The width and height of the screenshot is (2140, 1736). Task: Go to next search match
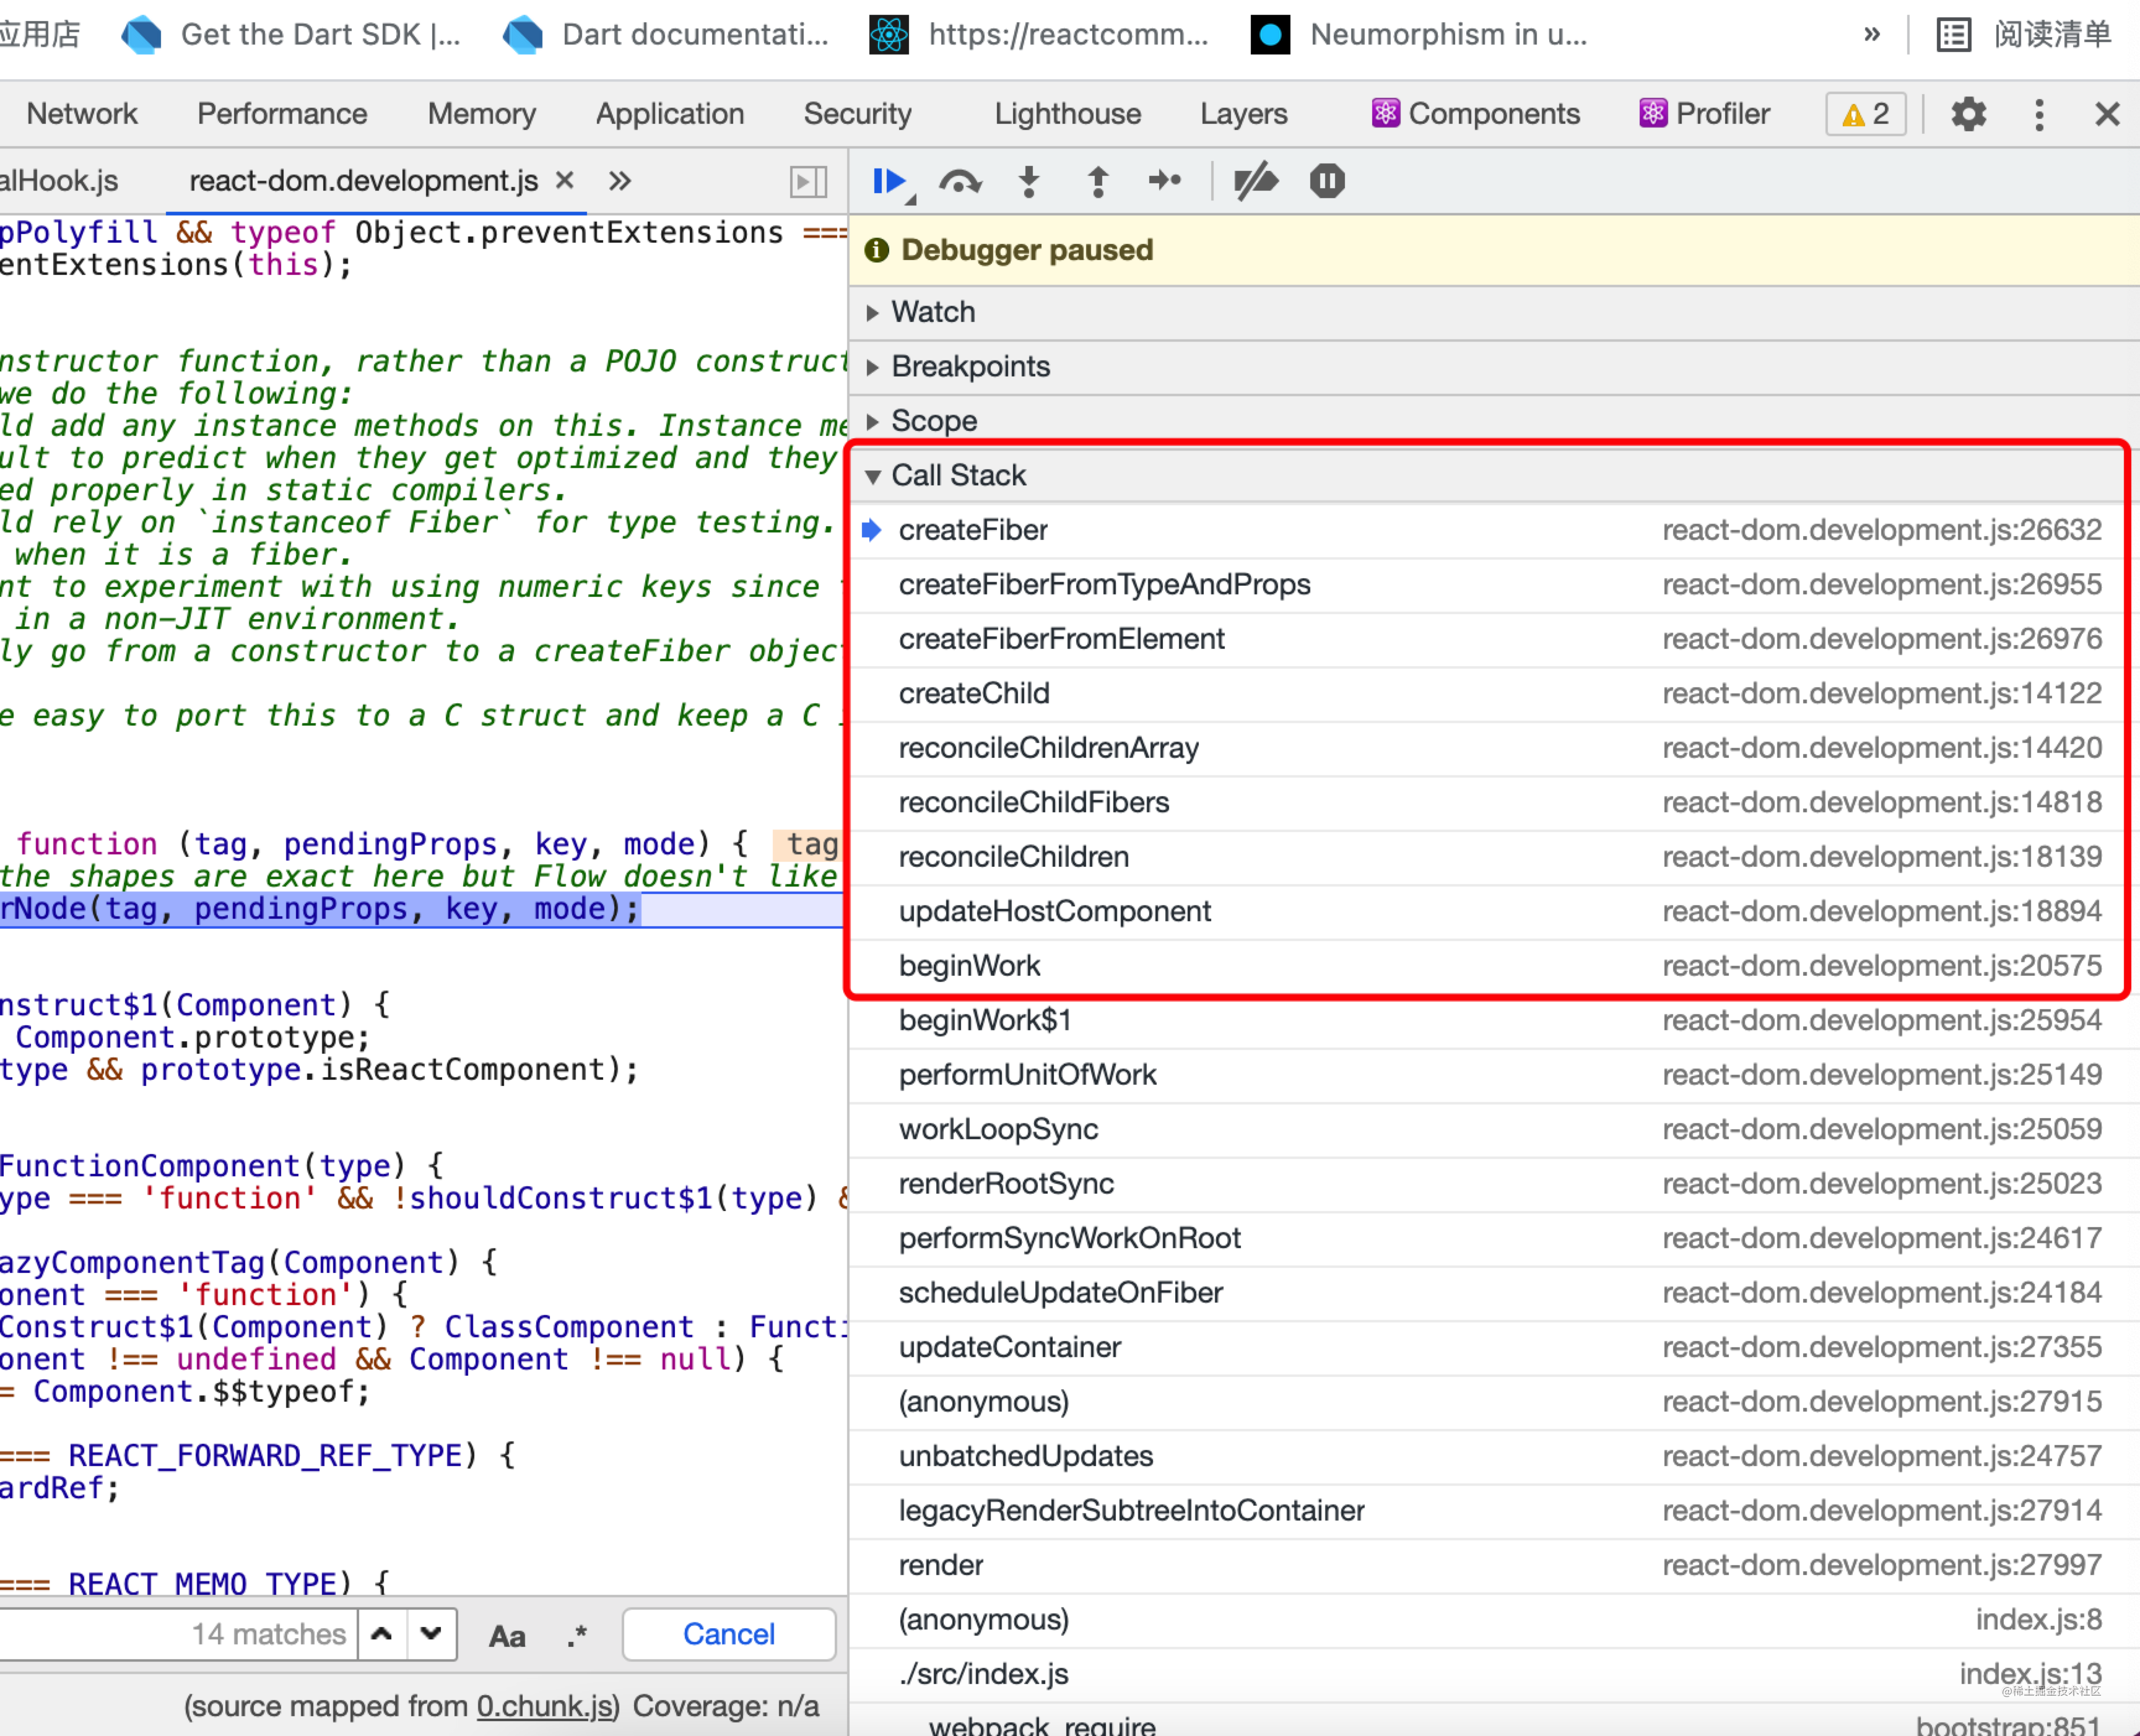(431, 1634)
